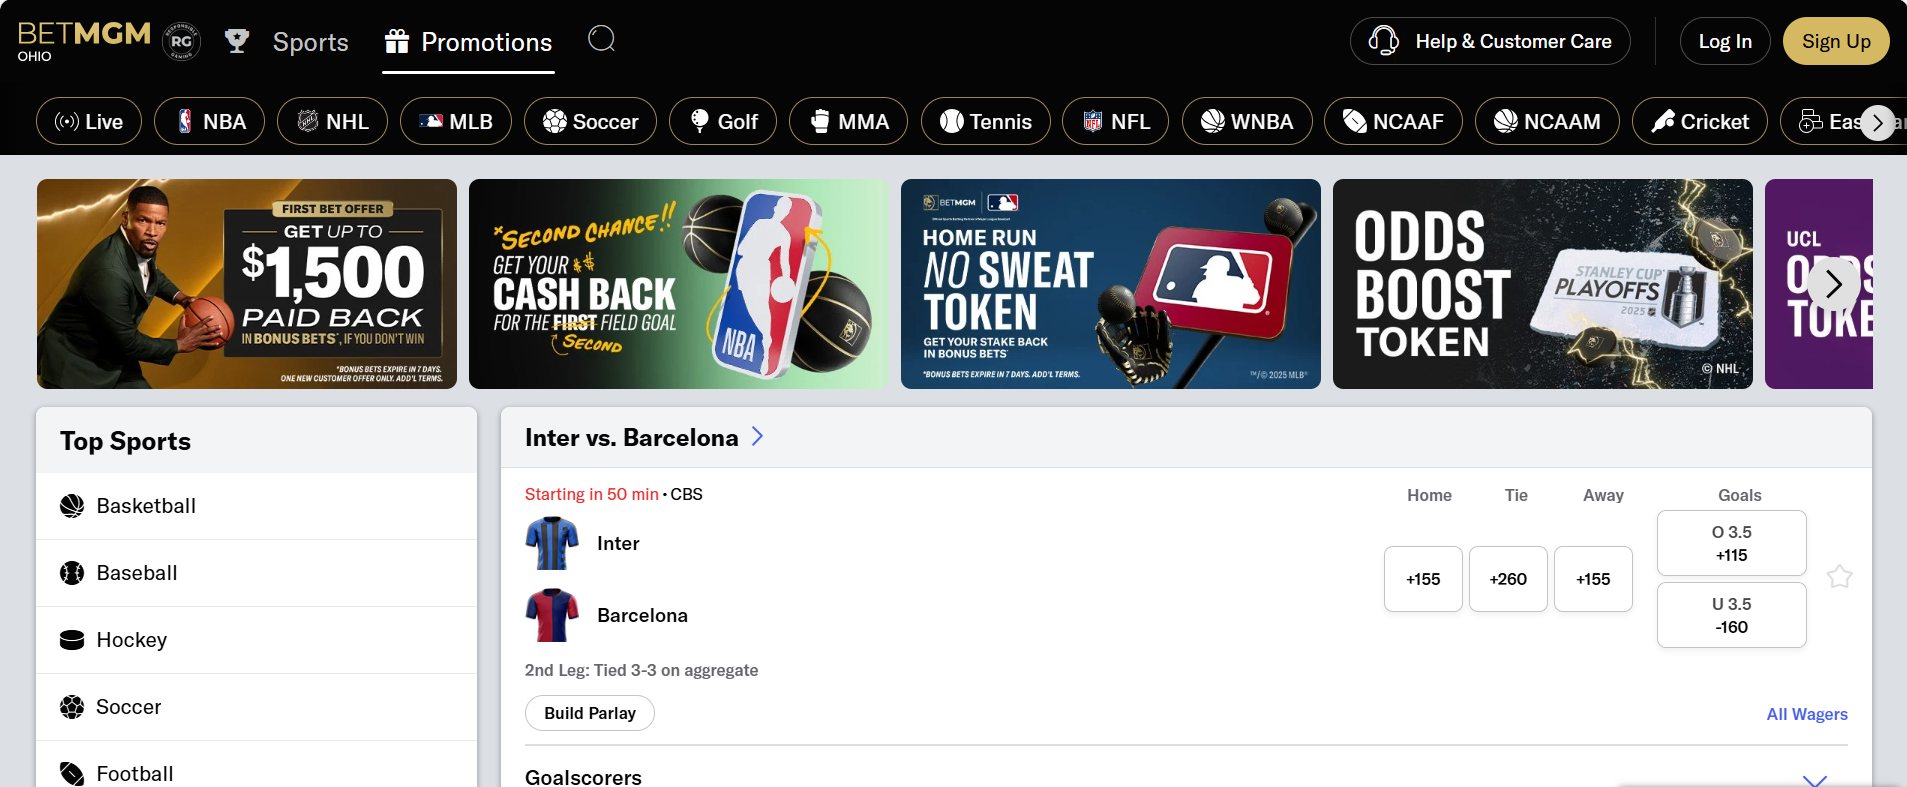Pick Away odds +155

pyautogui.click(x=1593, y=579)
